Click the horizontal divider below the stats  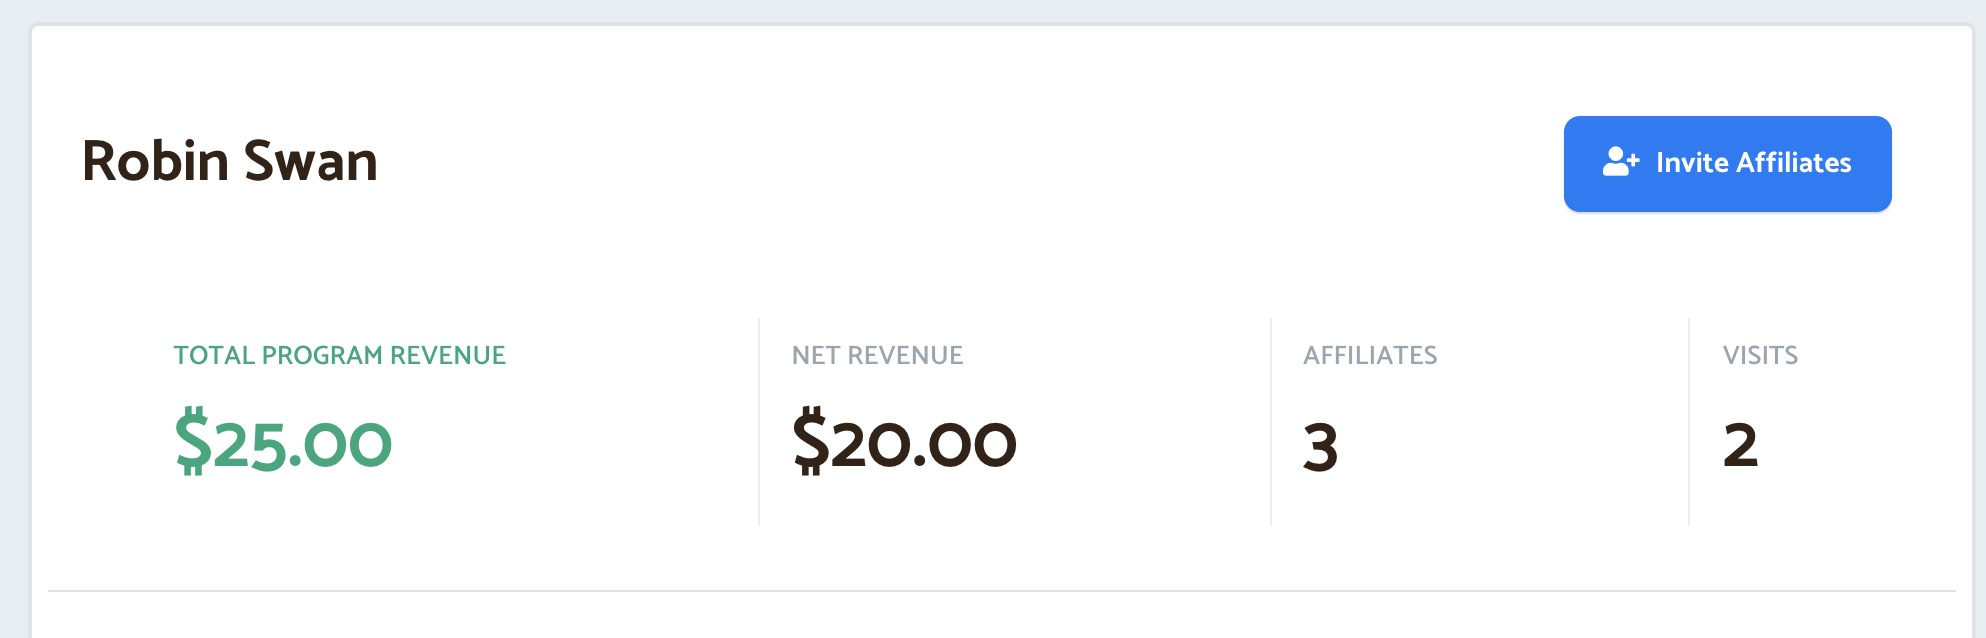click(1000, 591)
